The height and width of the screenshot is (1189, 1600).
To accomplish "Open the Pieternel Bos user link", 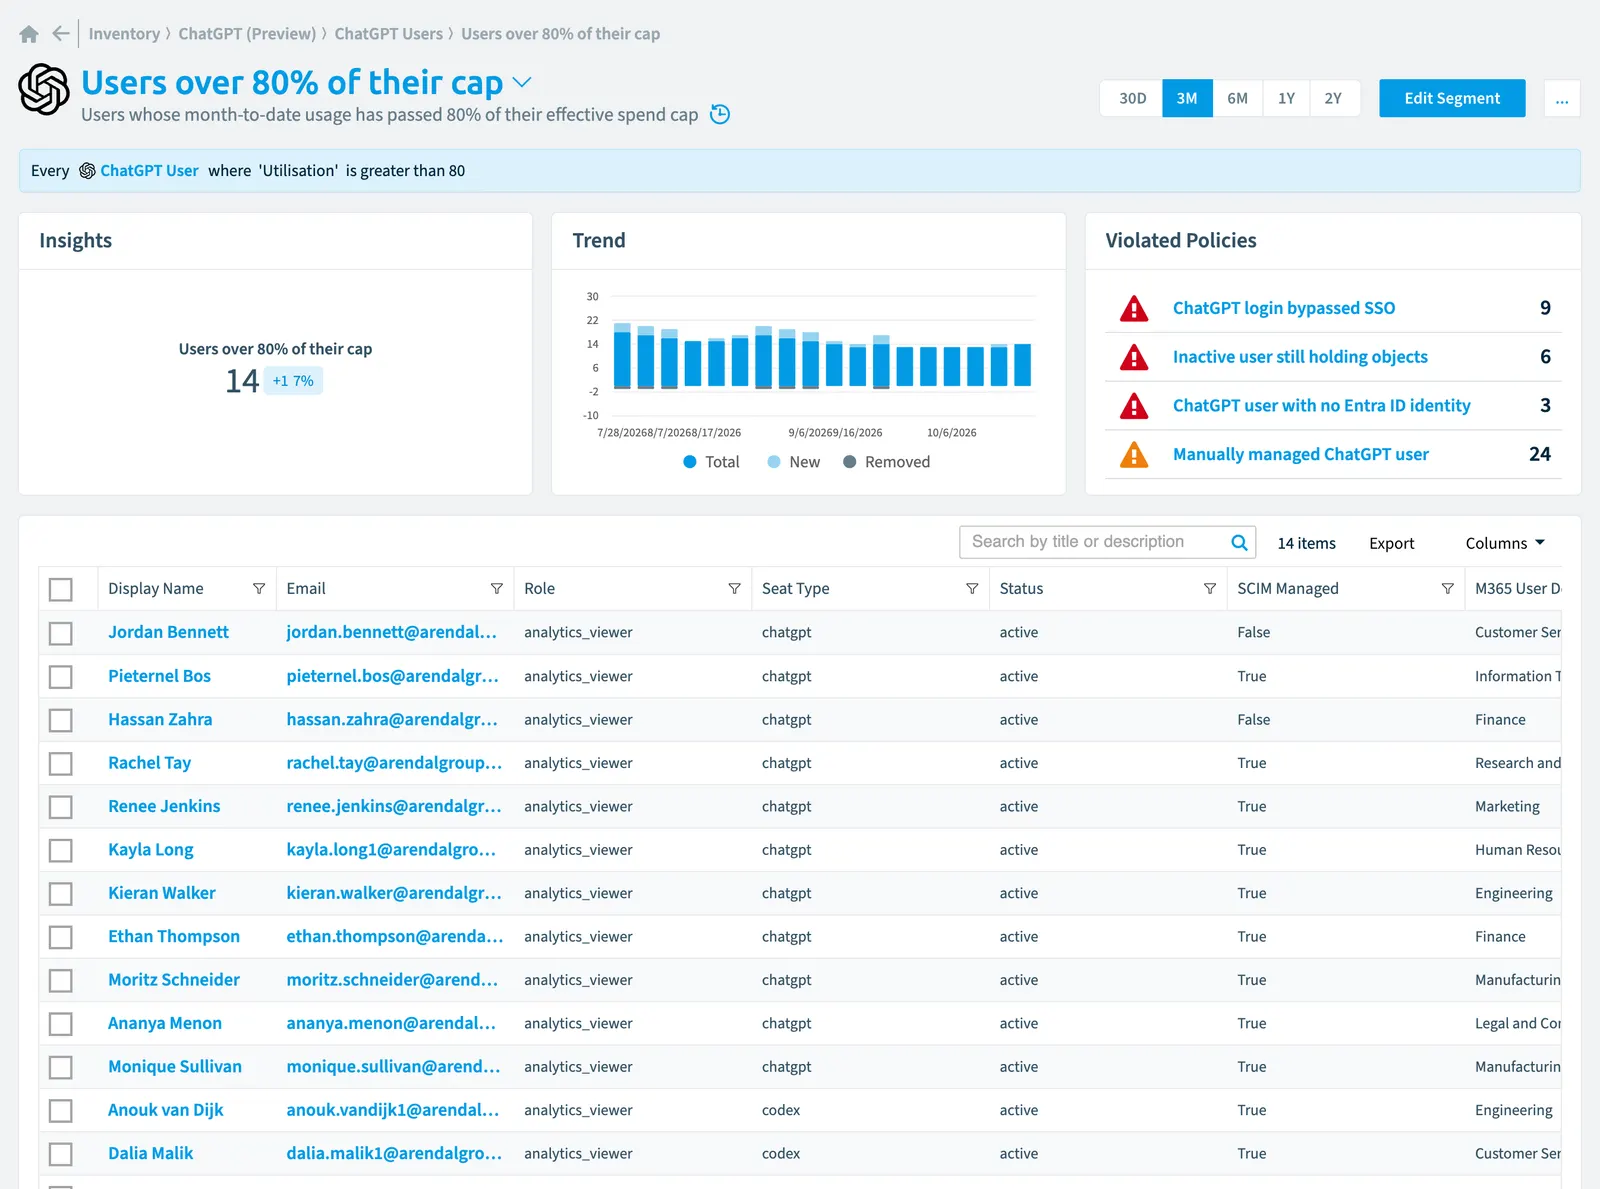I will tap(159, 676).
